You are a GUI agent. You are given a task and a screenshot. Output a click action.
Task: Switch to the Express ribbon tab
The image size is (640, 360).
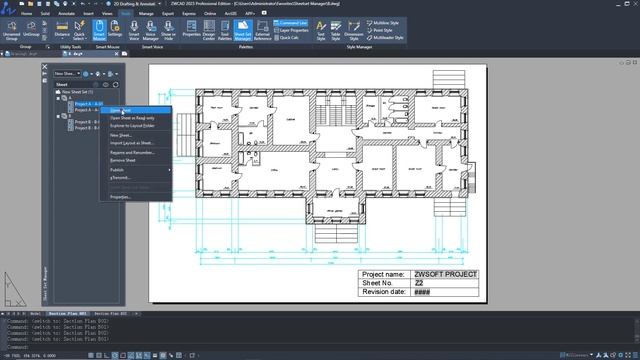tap(189, 13)
